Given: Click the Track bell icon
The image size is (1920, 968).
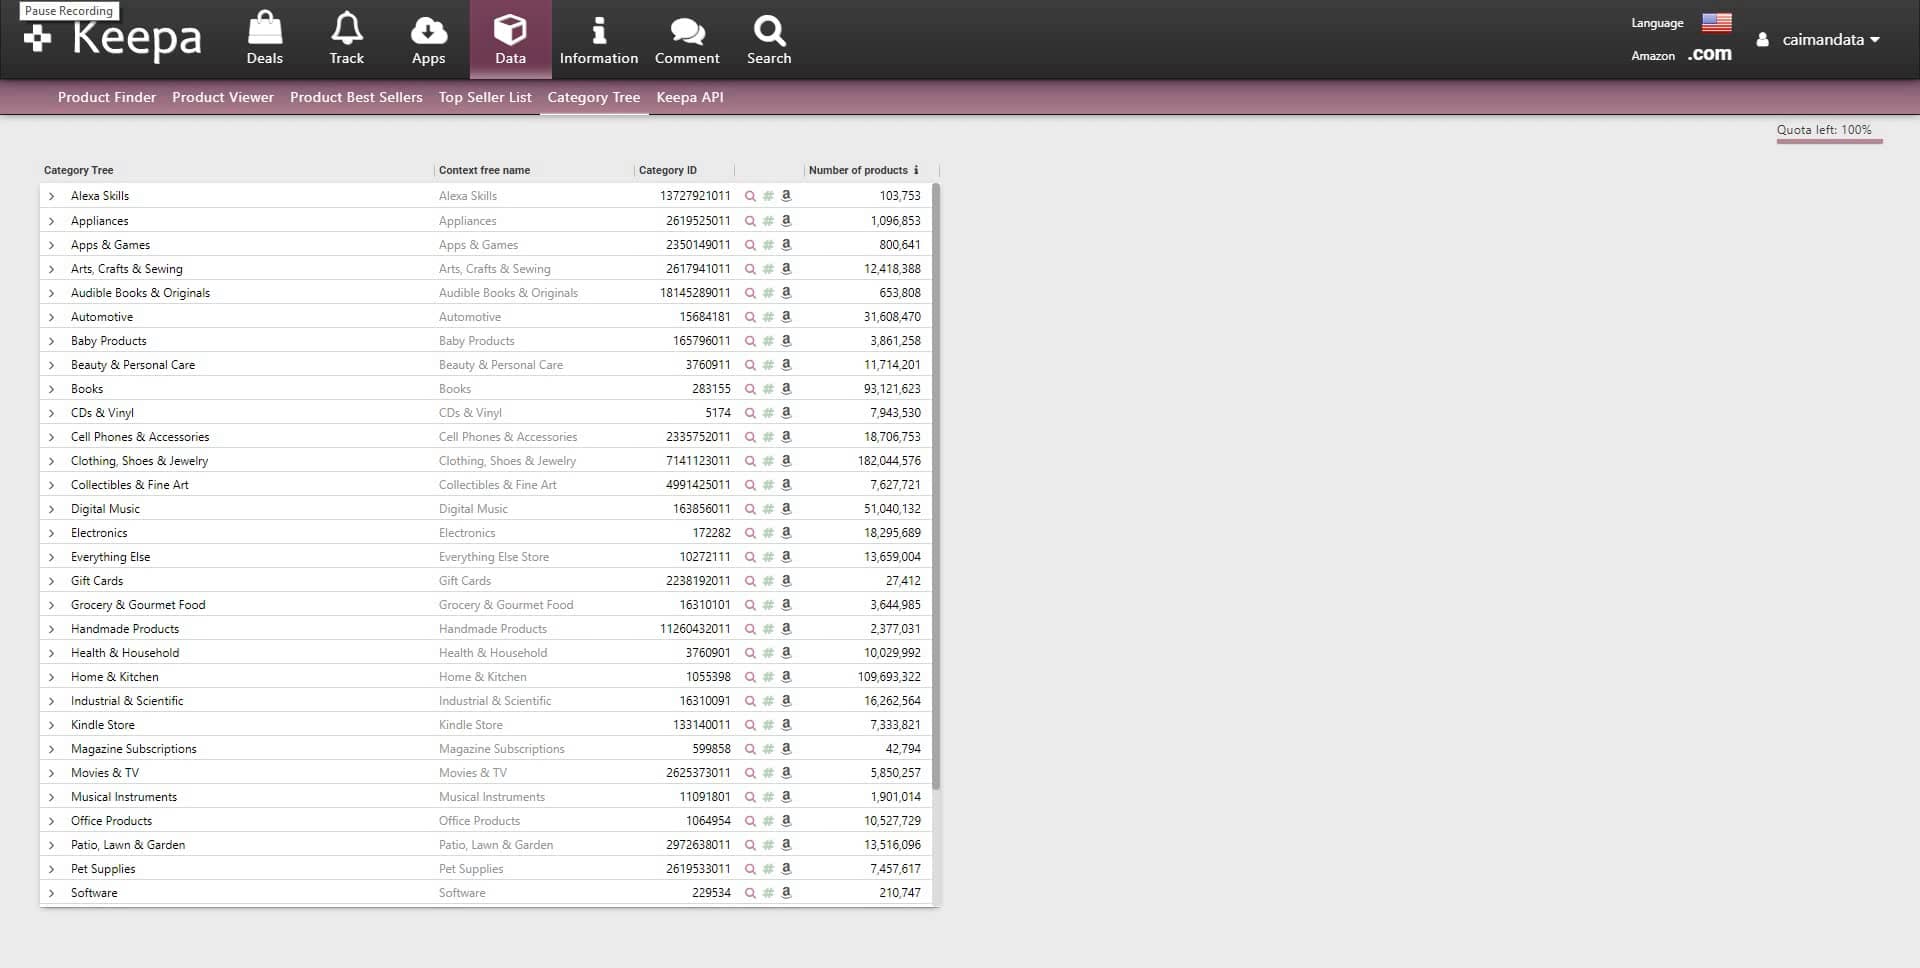Looking at the screenshot, I should [x=346, y=35].
